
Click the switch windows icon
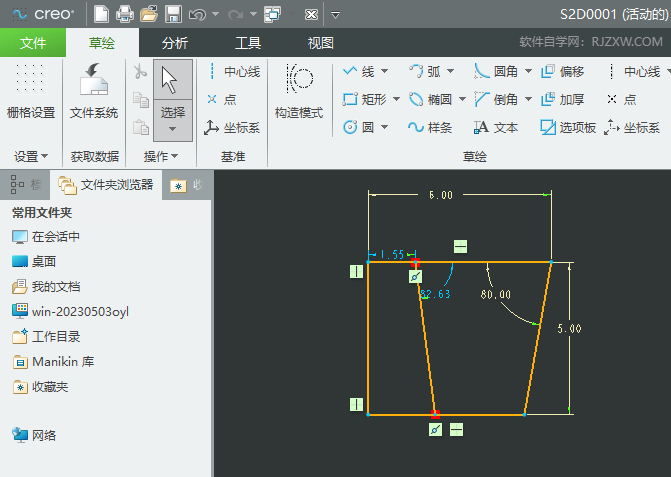(273, 15)
